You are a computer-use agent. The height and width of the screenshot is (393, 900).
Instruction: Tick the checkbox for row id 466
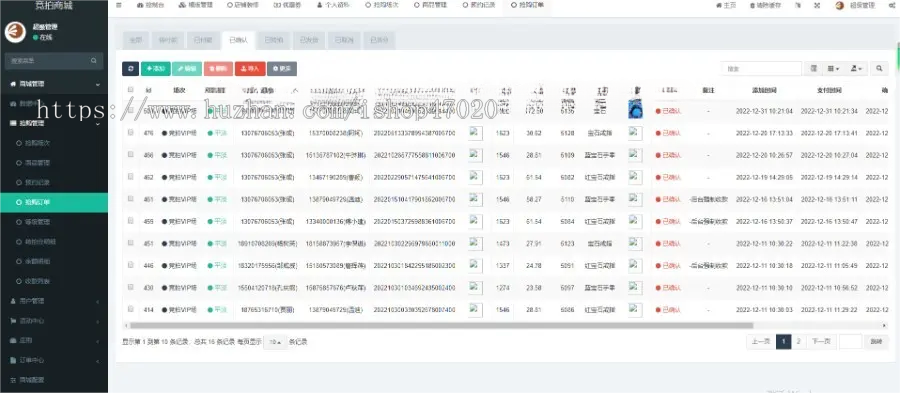(x=131, y=154)
